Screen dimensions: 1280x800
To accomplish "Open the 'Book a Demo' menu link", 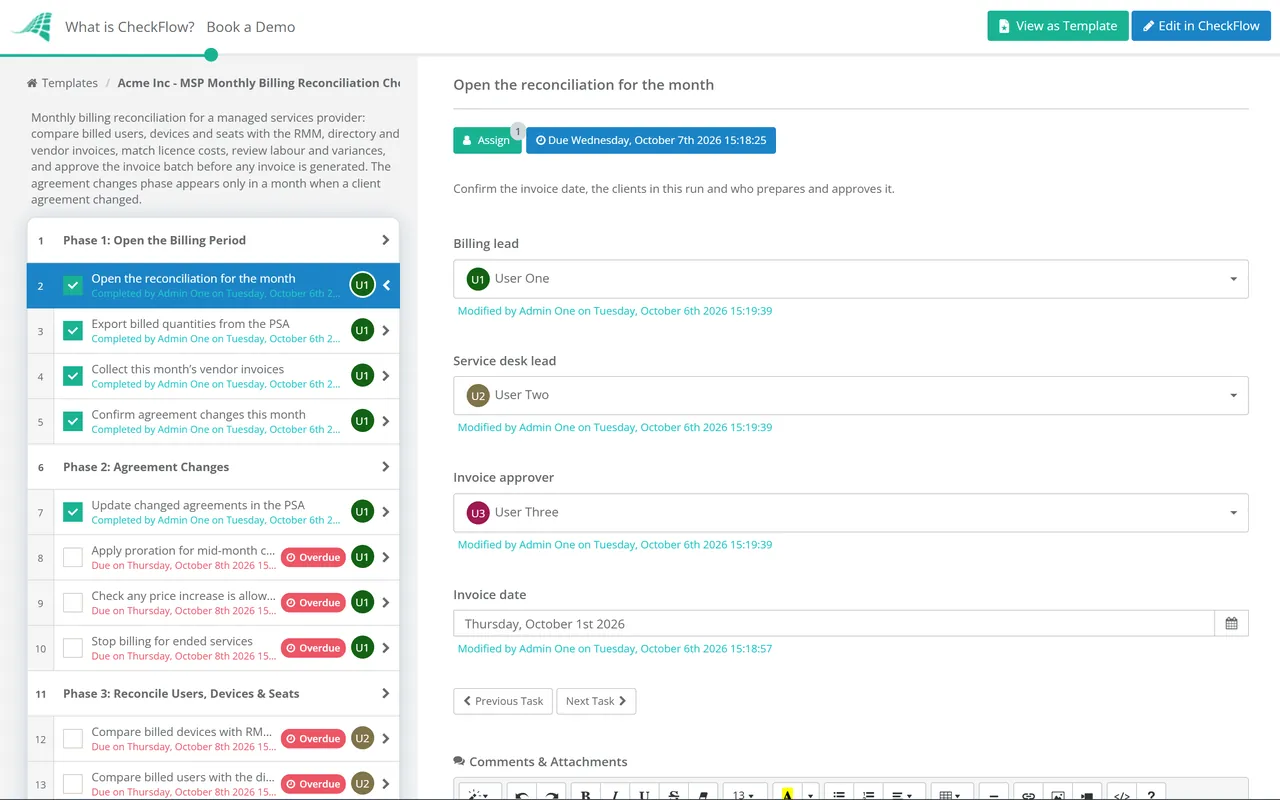I will point(251,27).
